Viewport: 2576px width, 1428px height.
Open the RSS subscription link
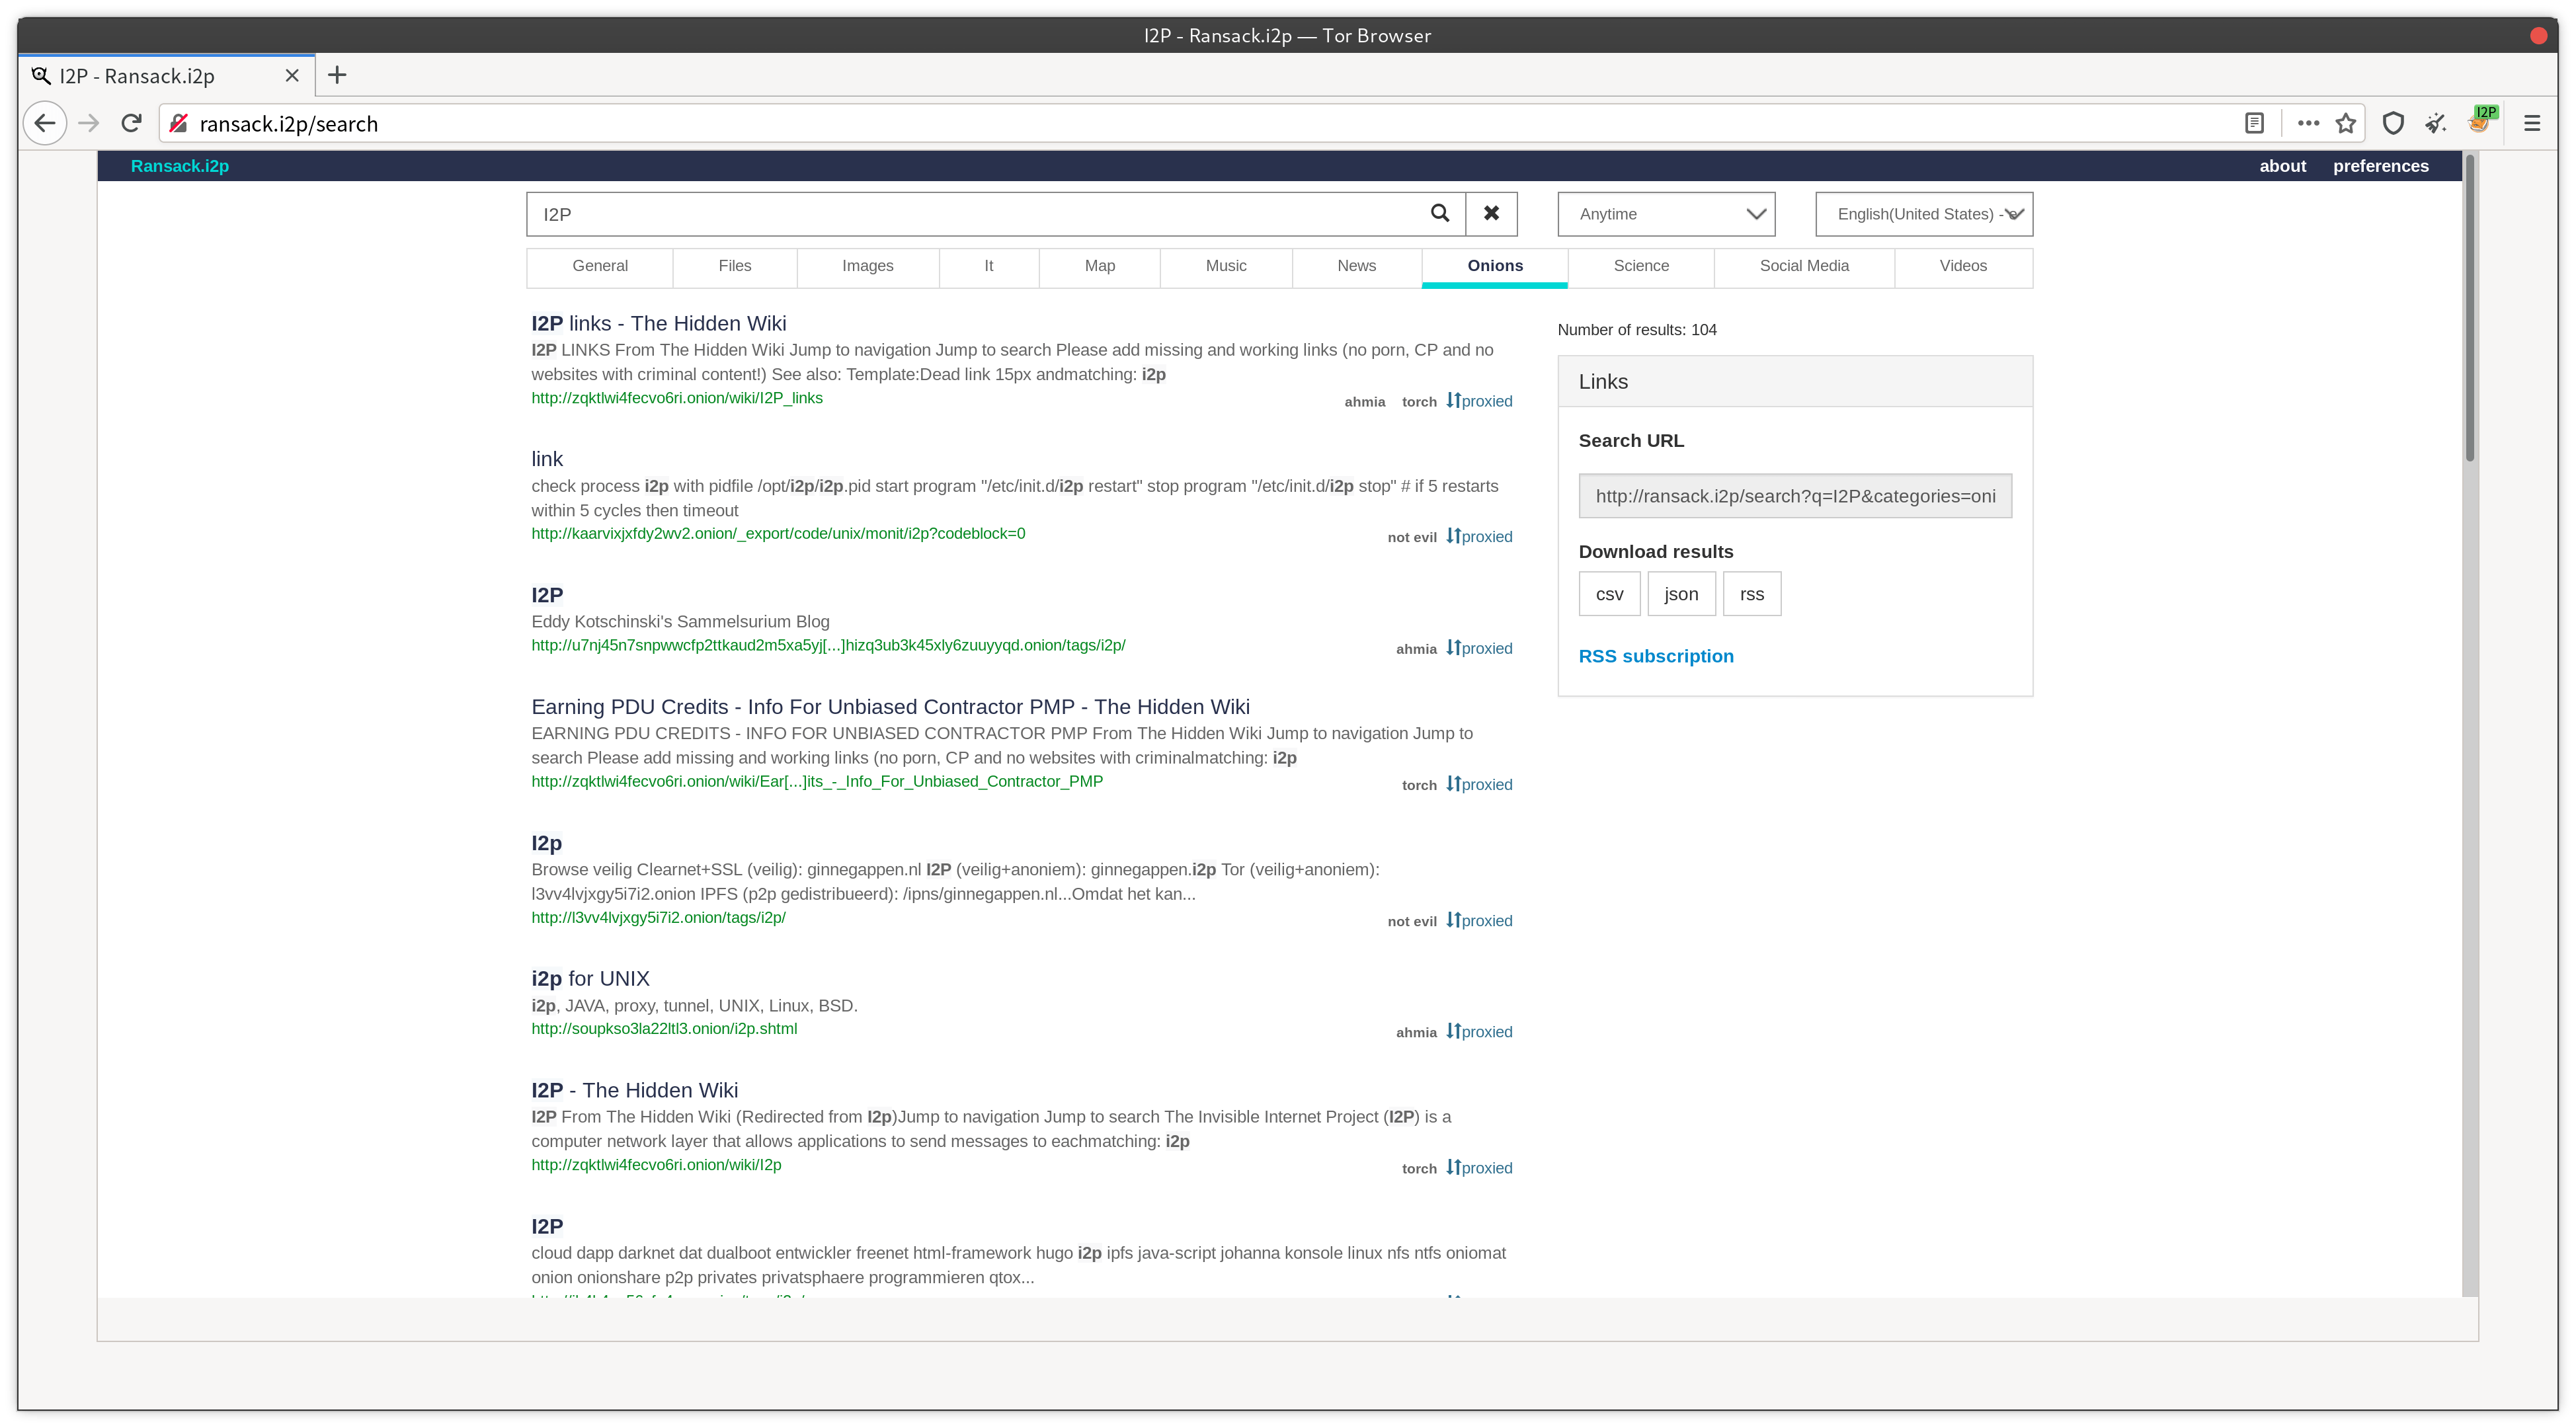(1655, 656)
